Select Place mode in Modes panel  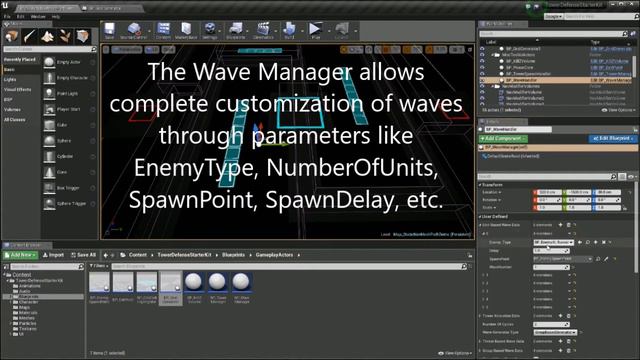(11, 36)
